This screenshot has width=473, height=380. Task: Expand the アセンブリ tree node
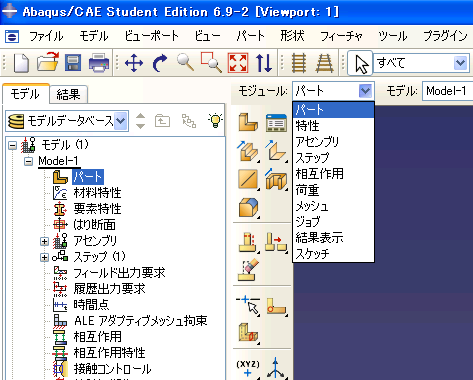click(44, 241)
